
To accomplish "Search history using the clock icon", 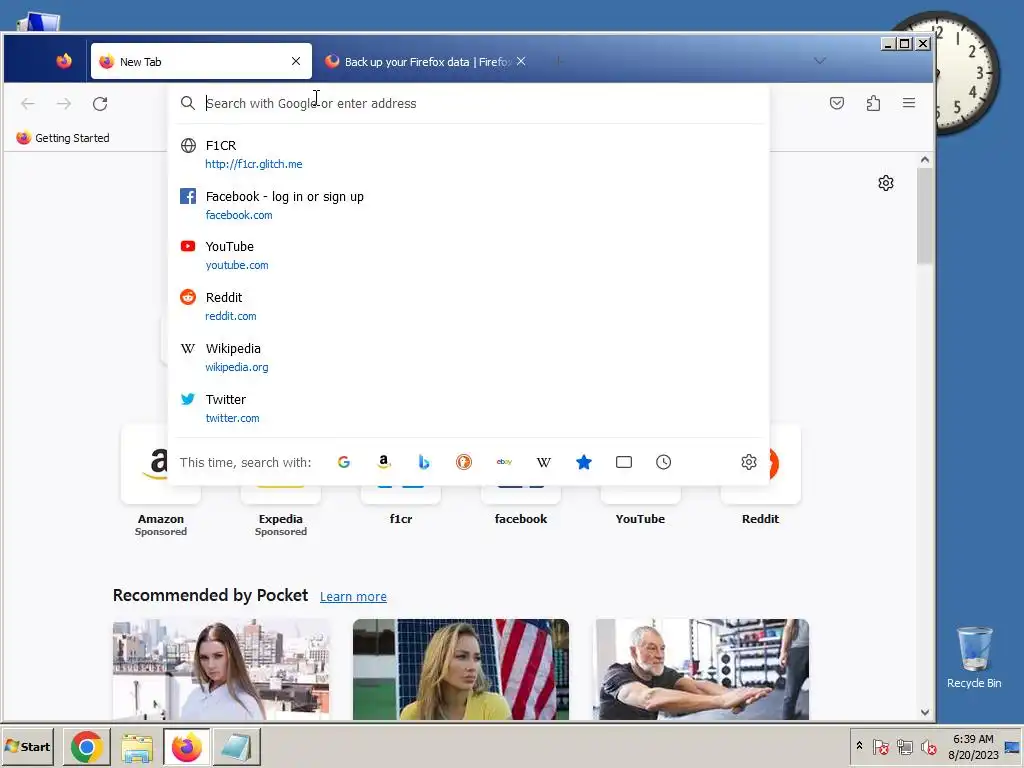I will (x=664, y=462).
